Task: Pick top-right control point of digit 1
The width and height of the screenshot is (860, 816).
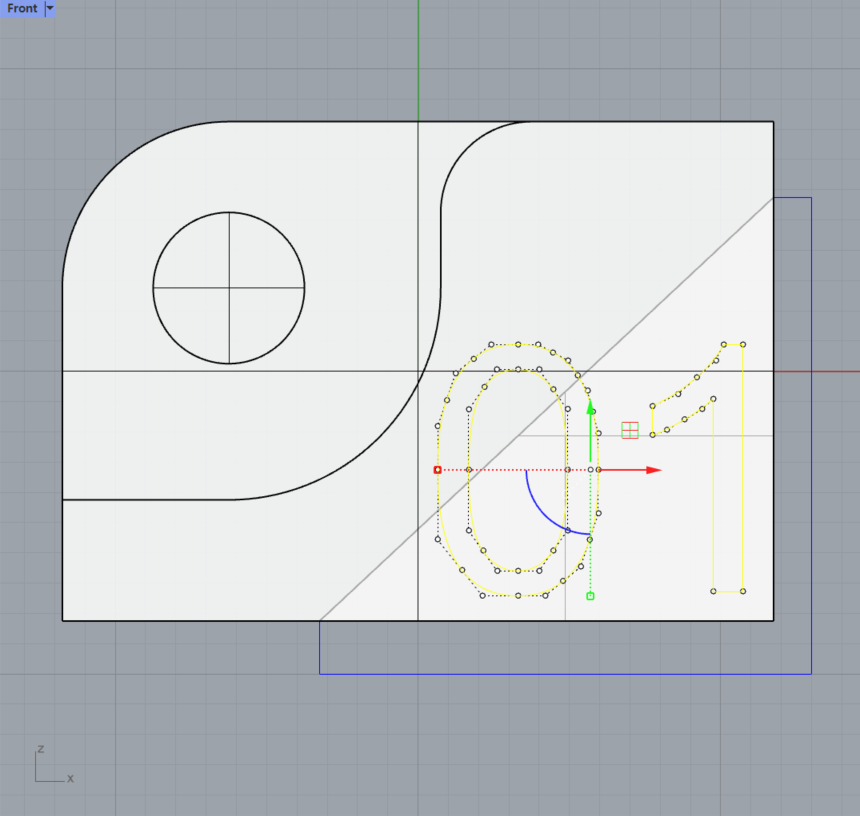Action: pos(743,344)
